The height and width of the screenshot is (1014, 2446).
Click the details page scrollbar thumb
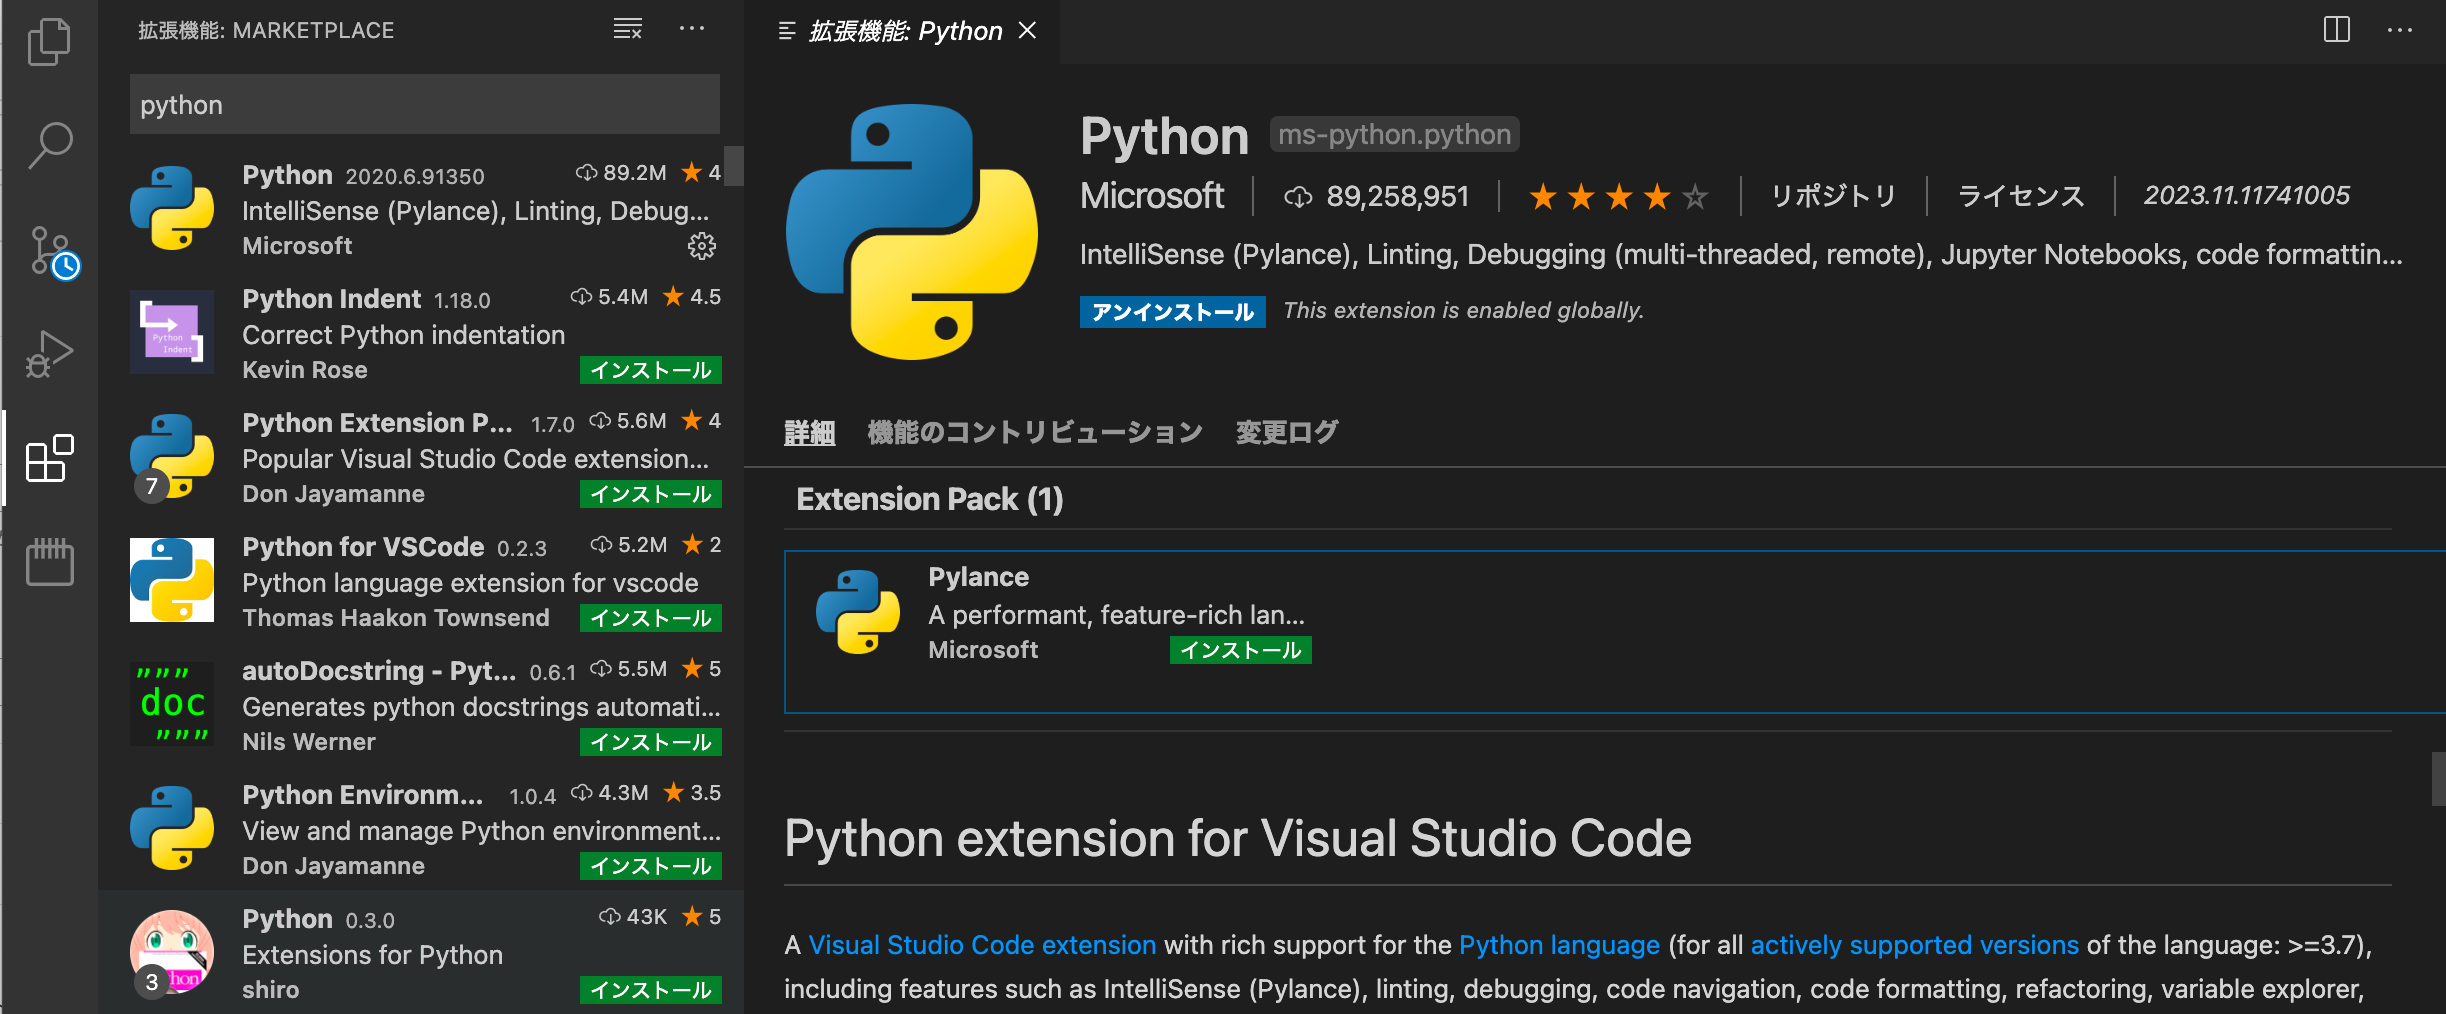click(2438, 778)
